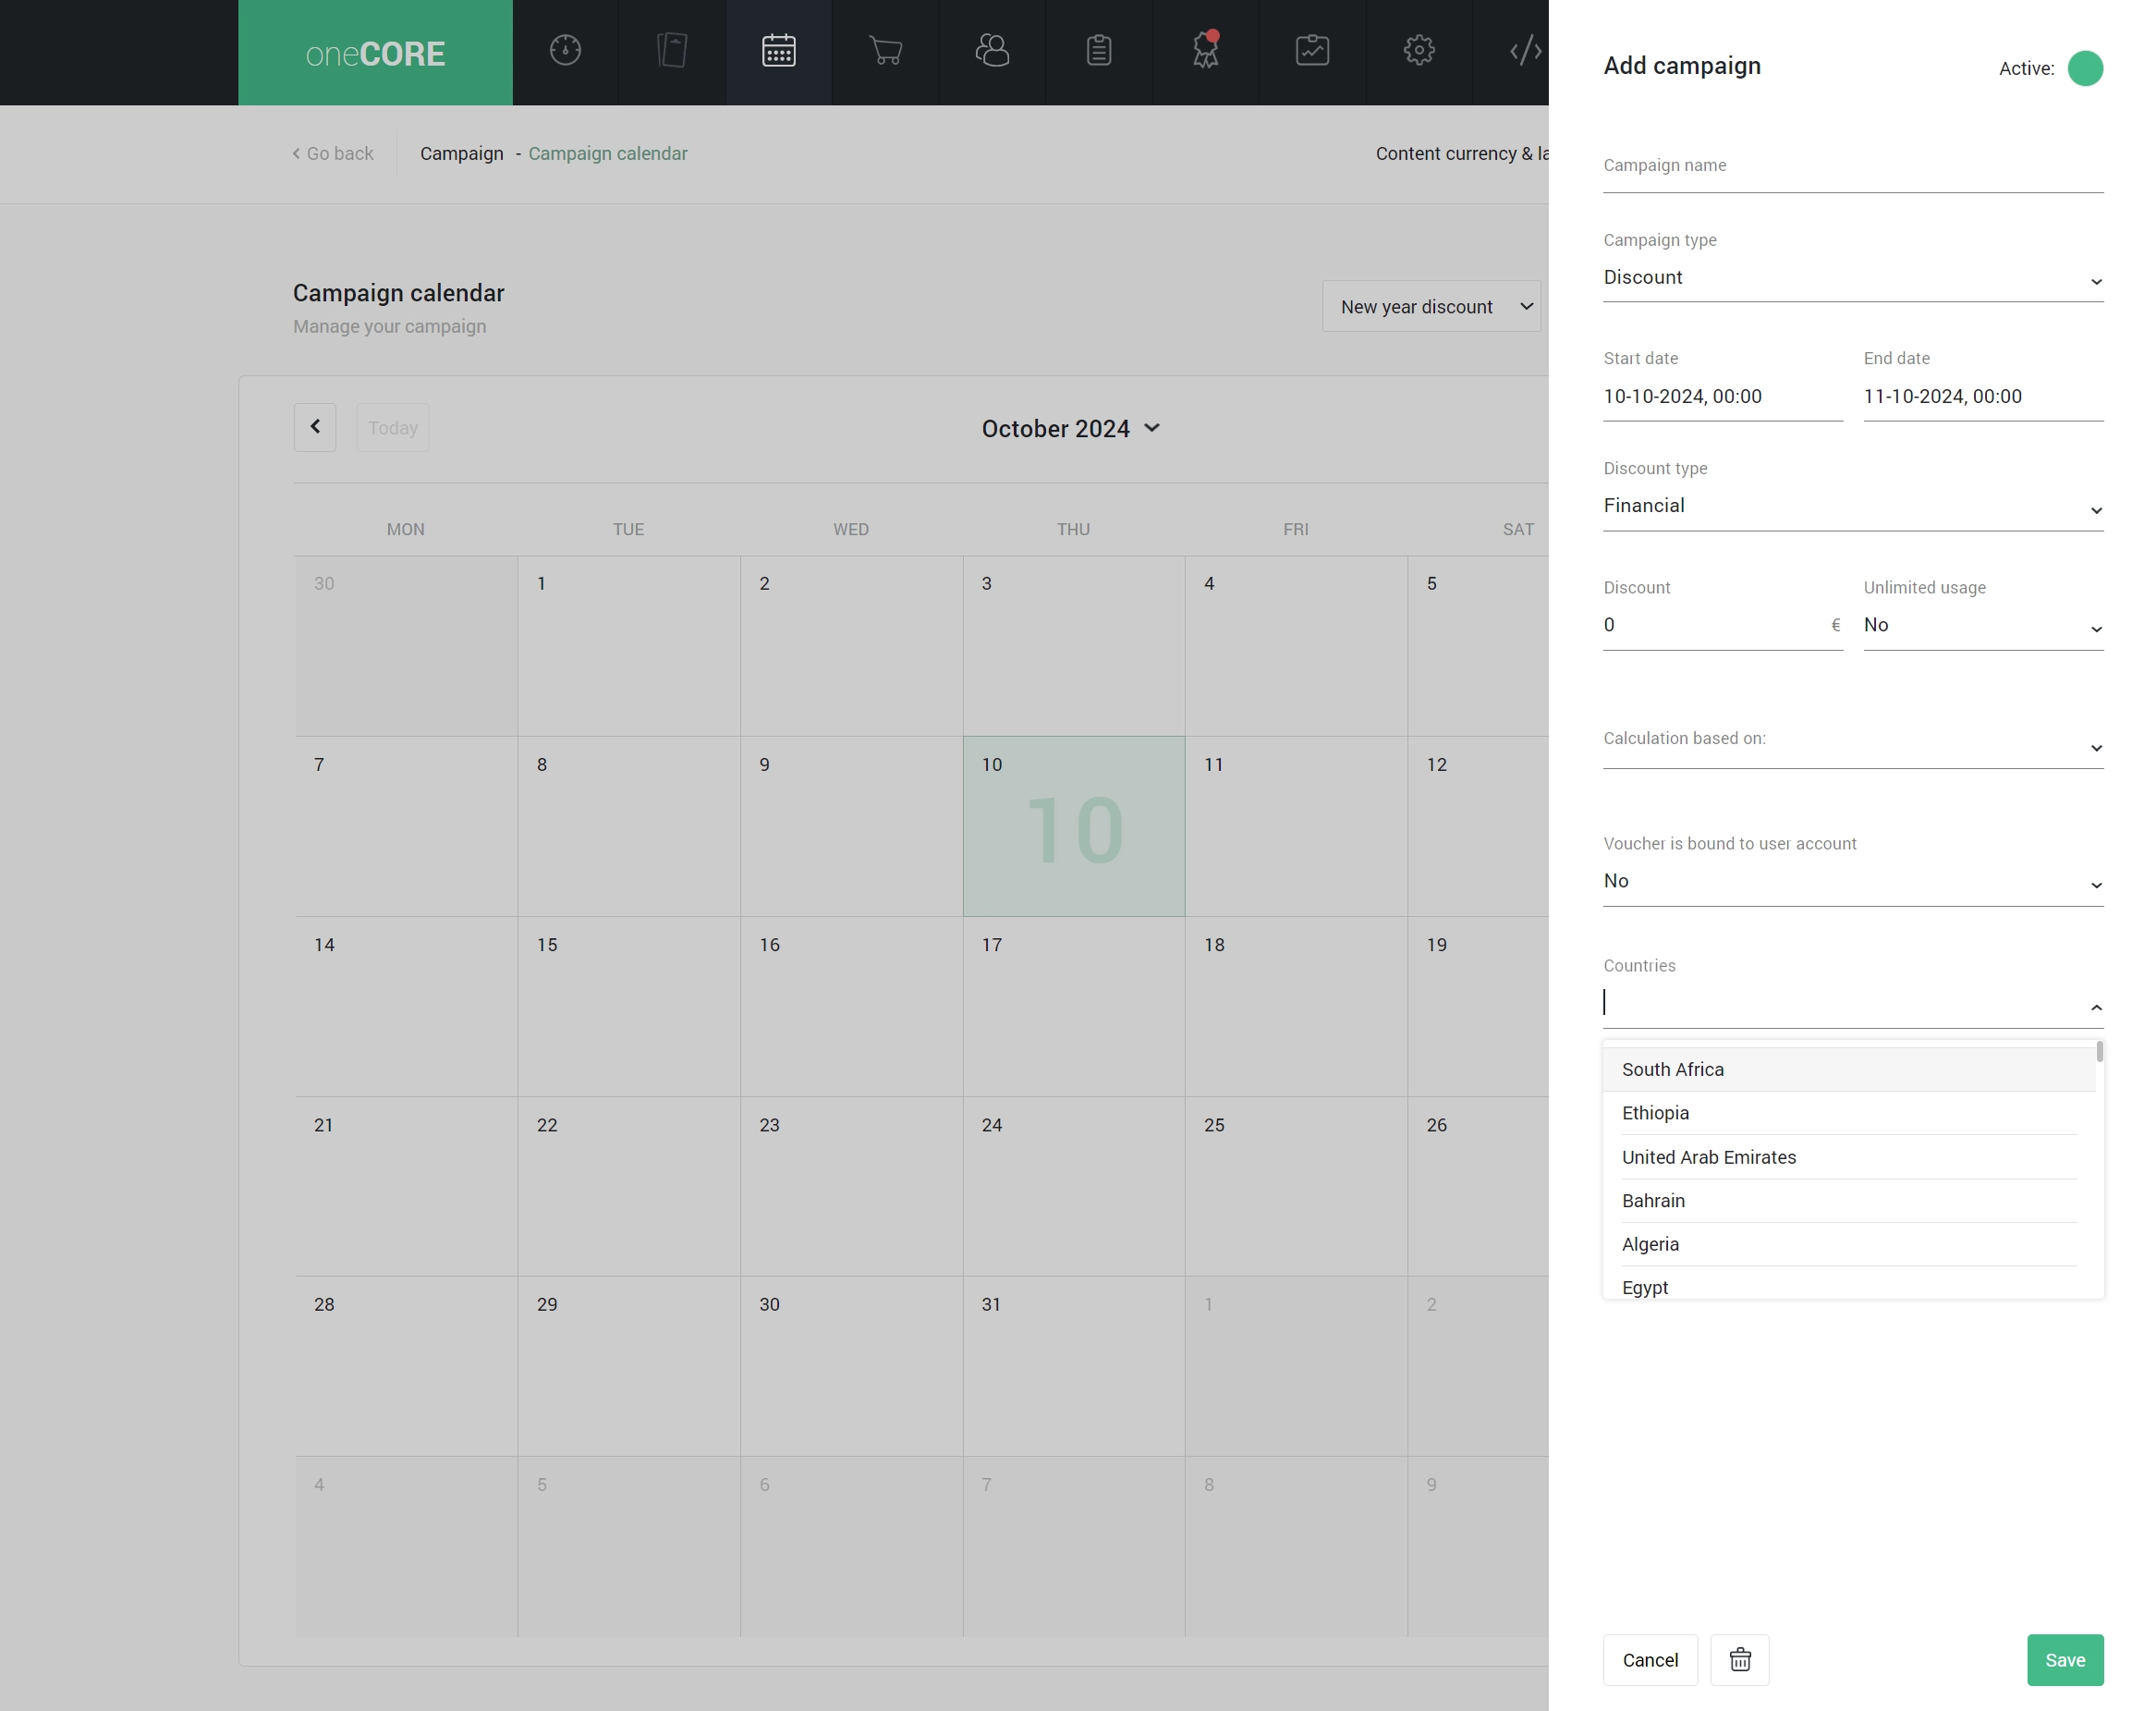Toggle the Active campaign switch

tap(2084, 69)
